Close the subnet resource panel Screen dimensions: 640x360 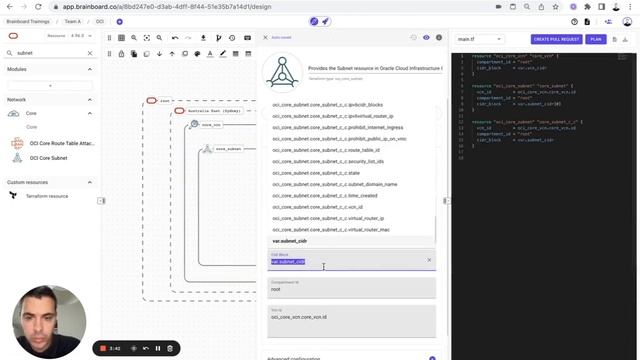265,38
